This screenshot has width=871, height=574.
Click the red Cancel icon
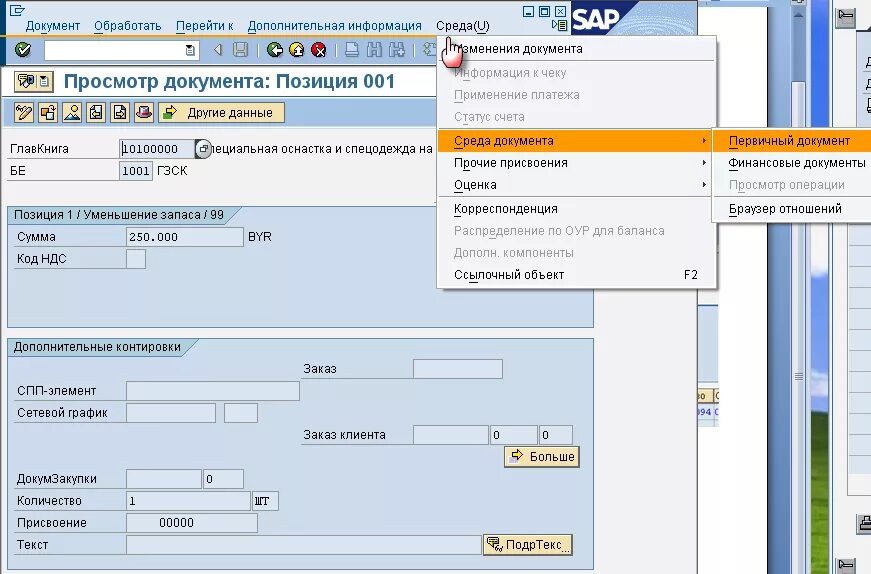click(319, 50)
